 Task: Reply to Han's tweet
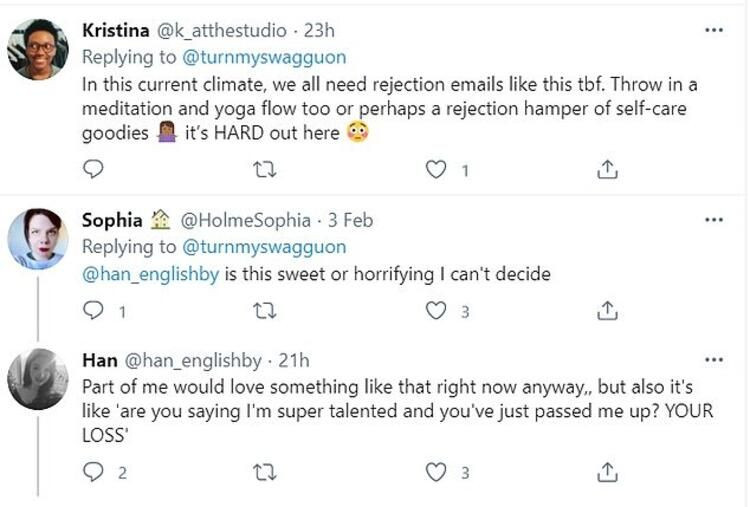(x=93, y=472)
